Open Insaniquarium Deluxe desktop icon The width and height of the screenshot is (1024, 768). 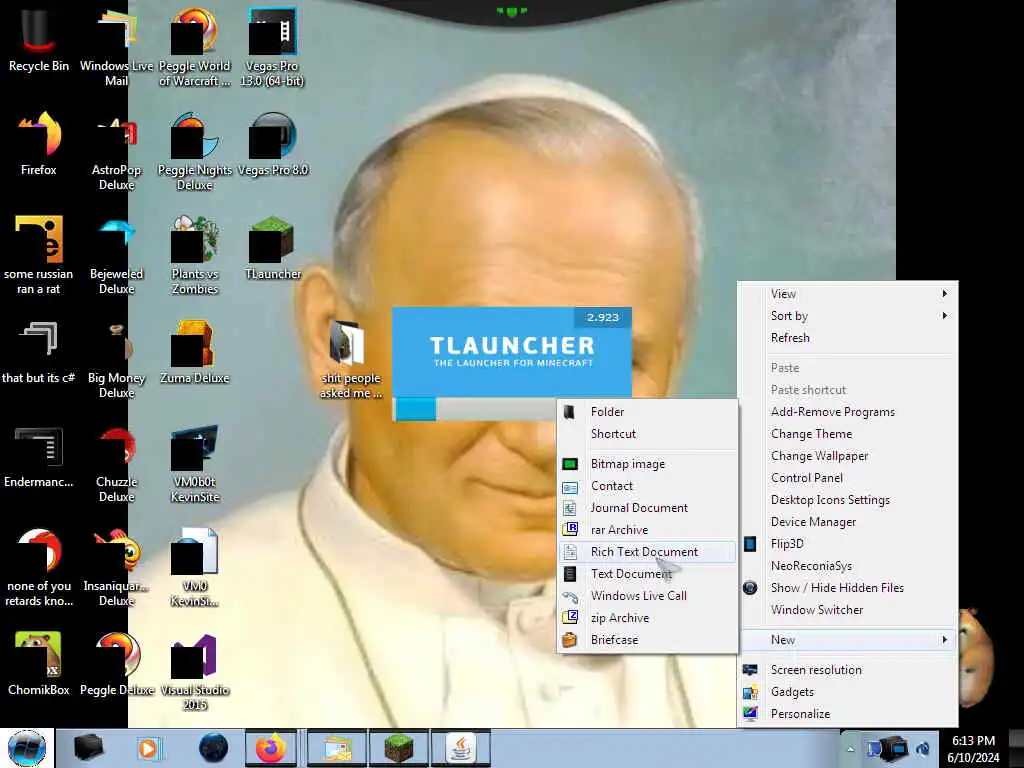click(x=116, y=567)
